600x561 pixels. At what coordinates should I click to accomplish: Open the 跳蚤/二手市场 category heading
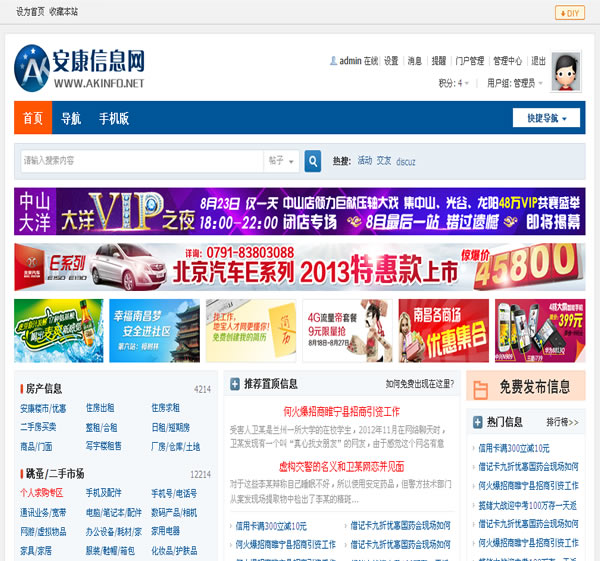click(55, 474)
